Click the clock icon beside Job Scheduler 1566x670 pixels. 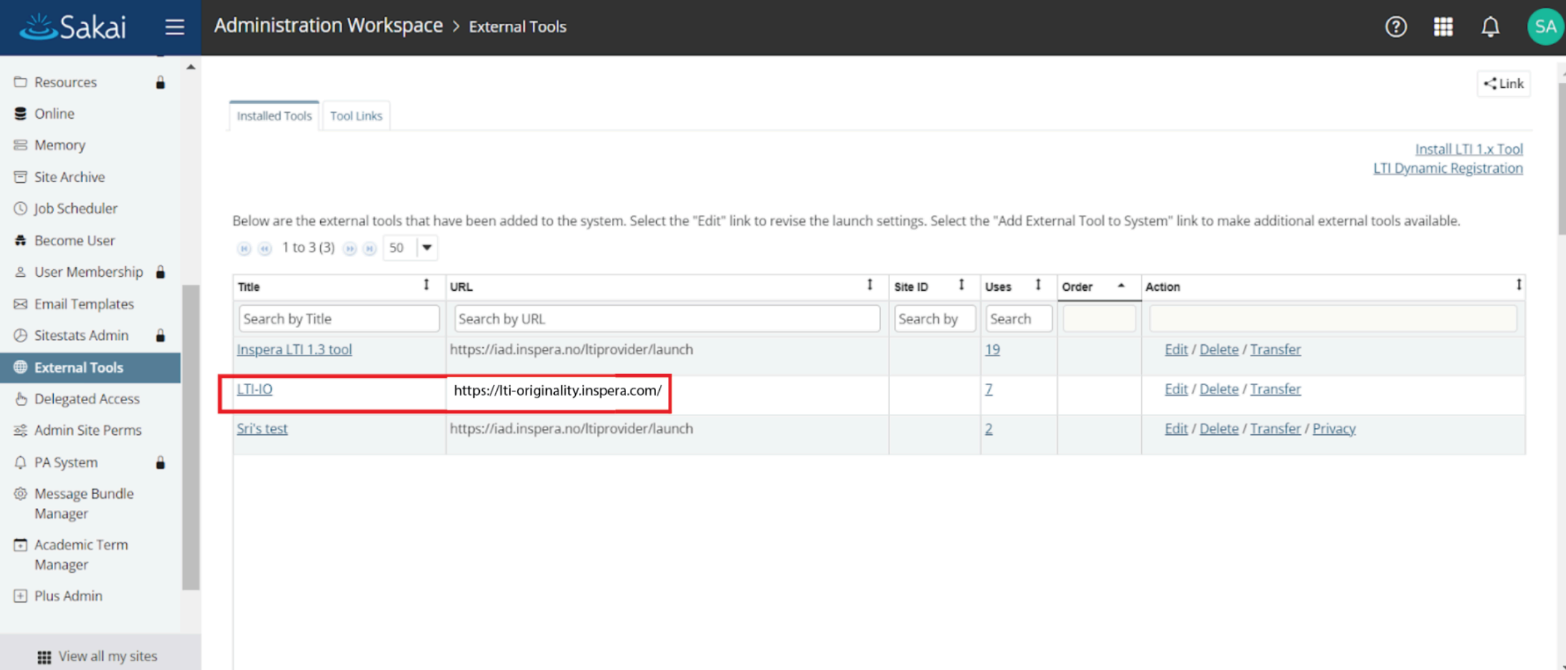(20, 209)
